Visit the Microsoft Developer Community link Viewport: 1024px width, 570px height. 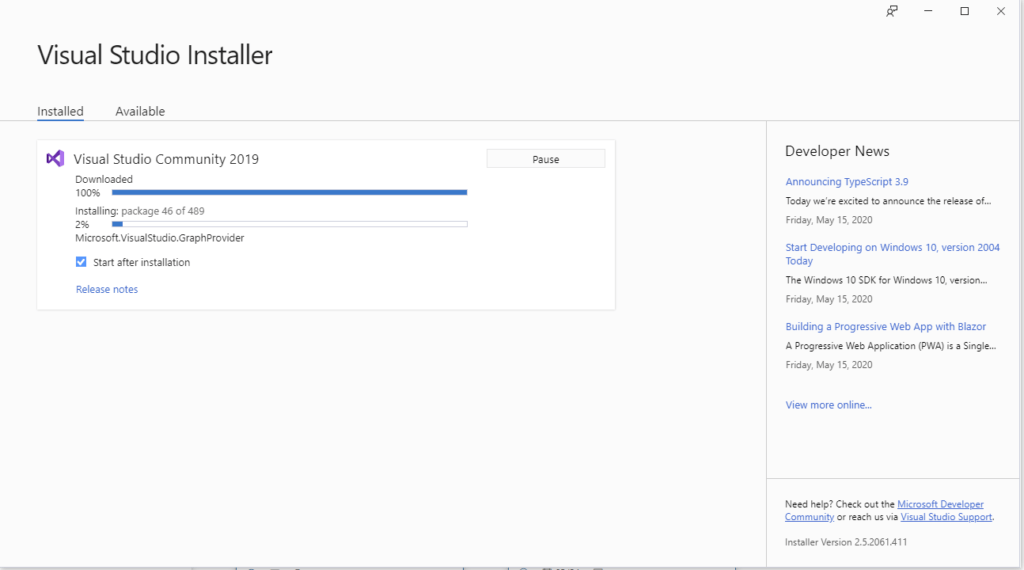[940, 505]
